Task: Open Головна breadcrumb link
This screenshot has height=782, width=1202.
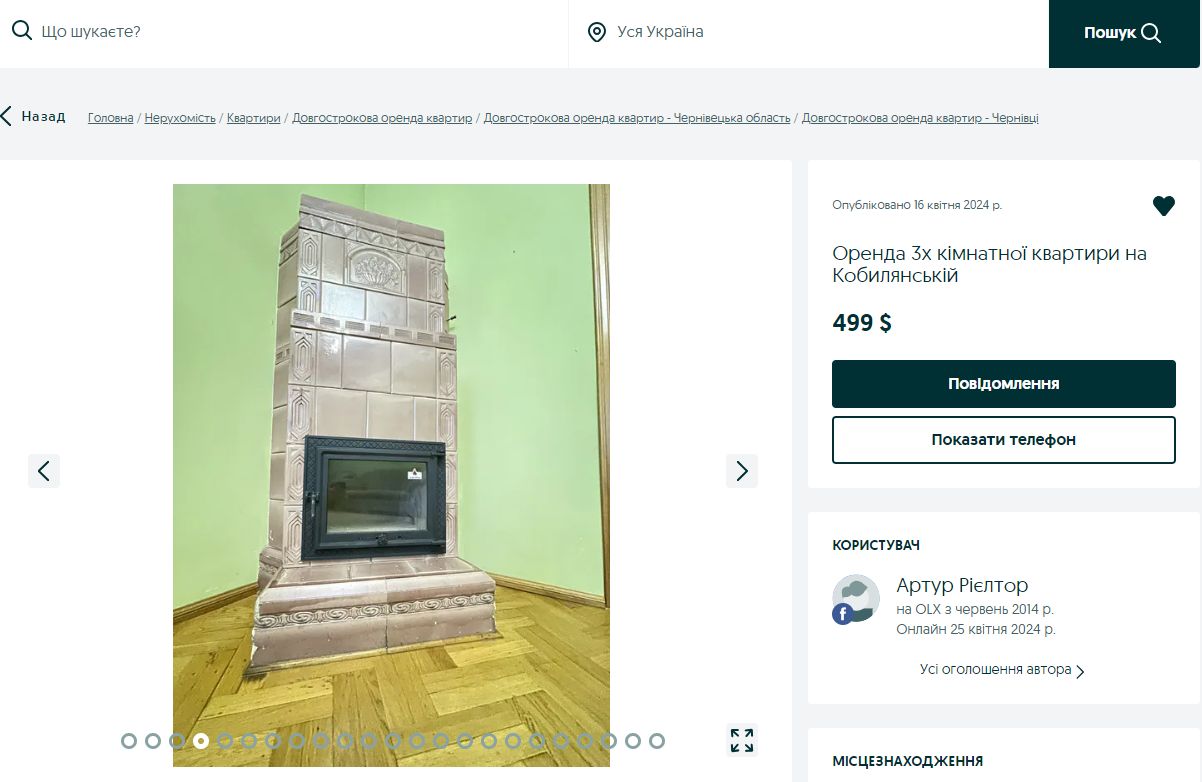Action: (x=110, y=118)
